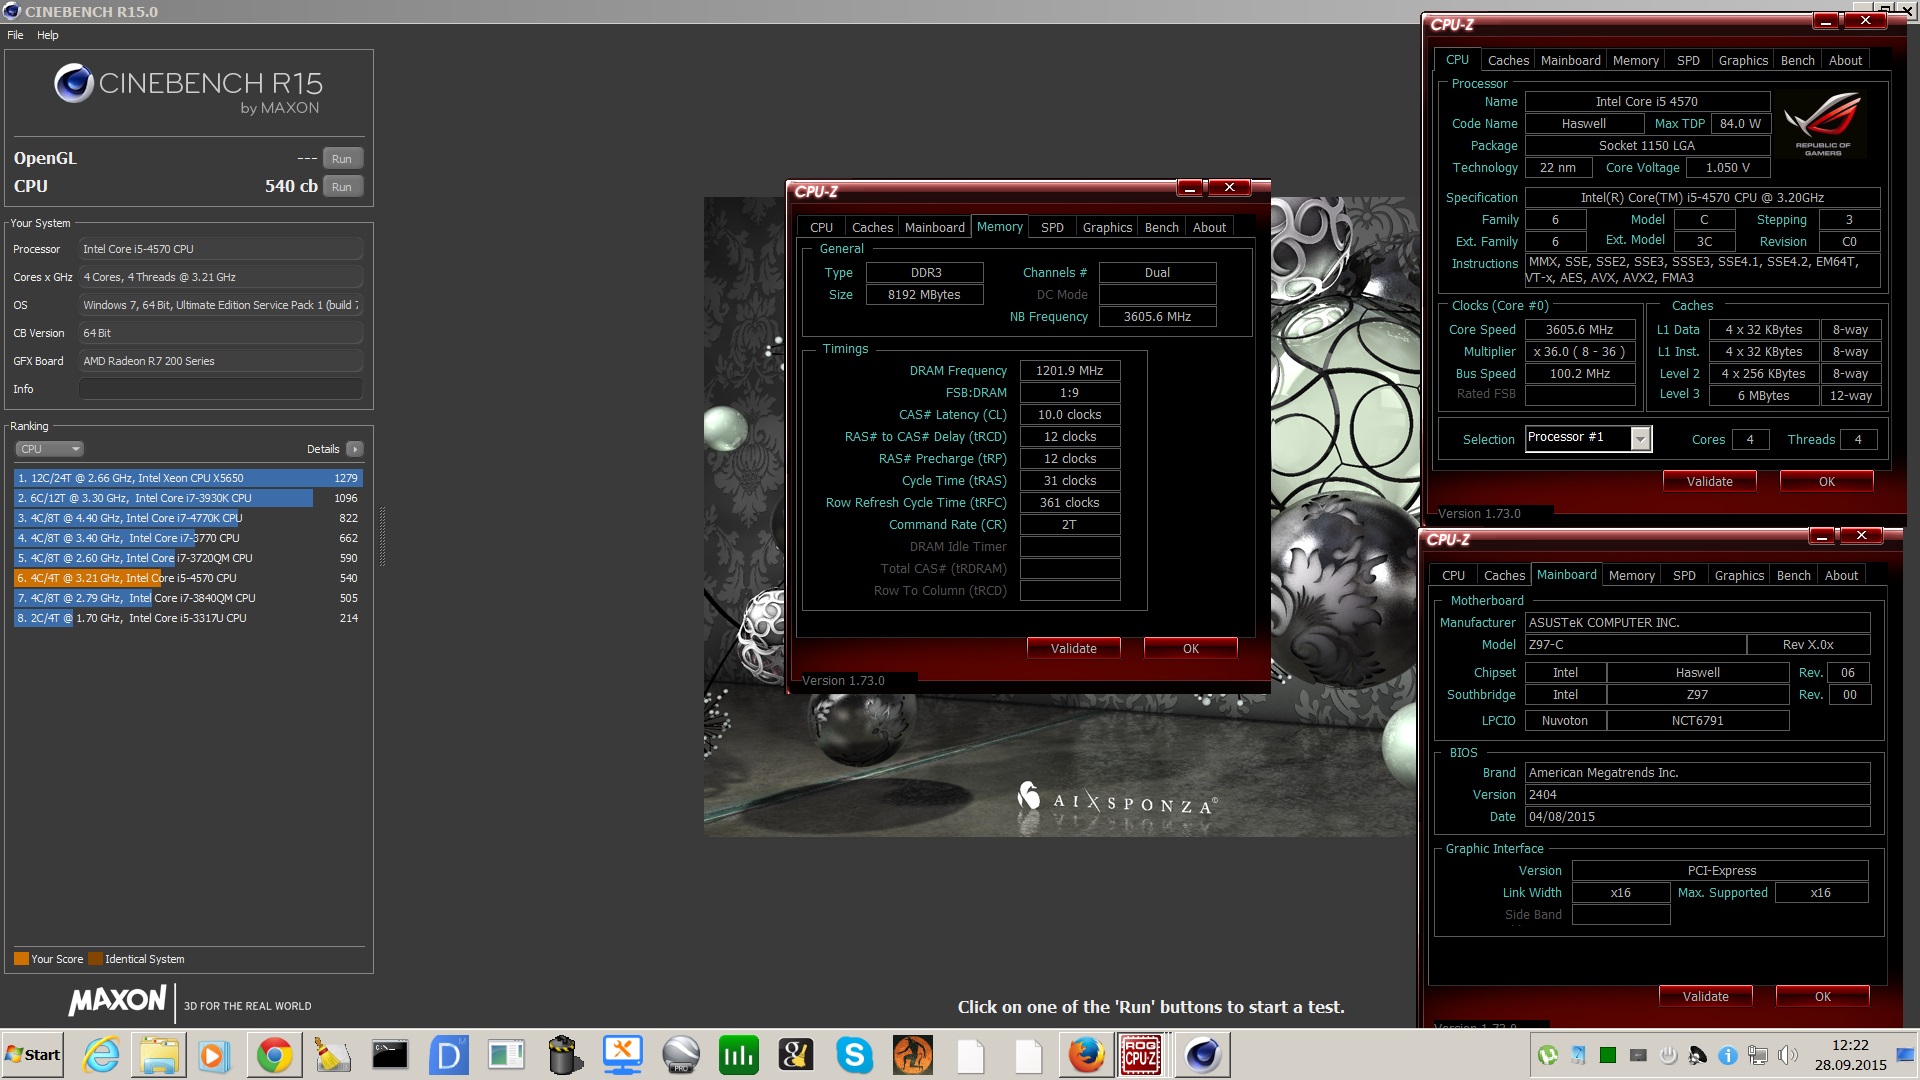Switch to SPD tab in center CPU-Z
Image resolution: width=1920 pixels, height=1080 pixels.
click(x=1052, y=228)
